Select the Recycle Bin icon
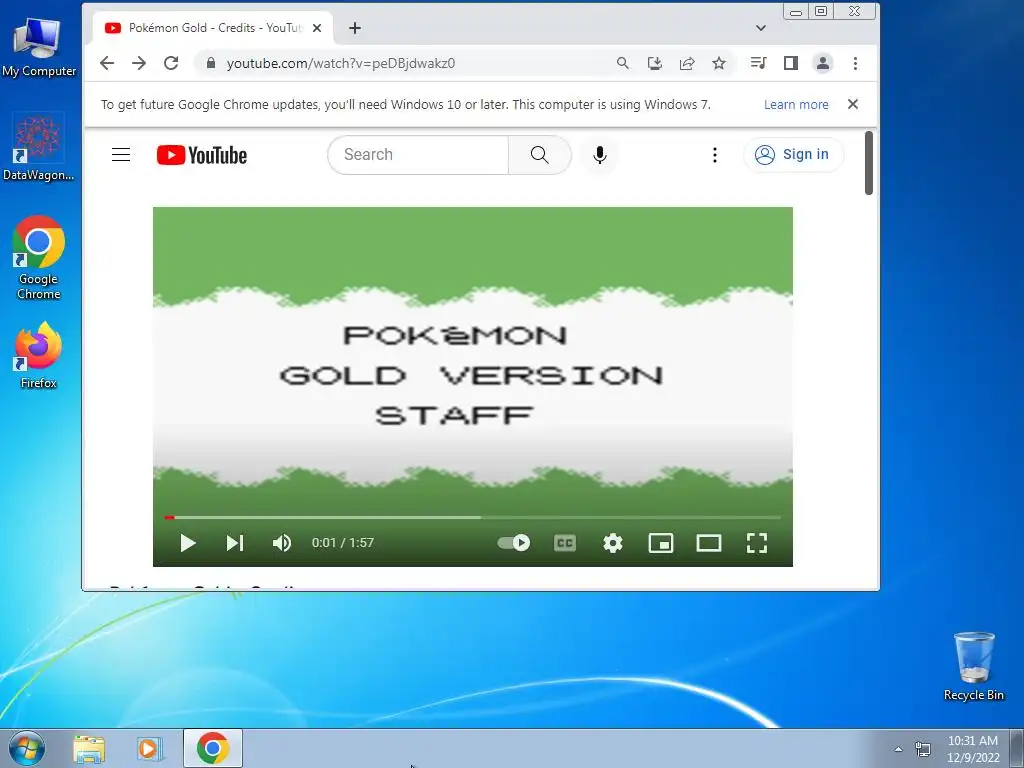Viewport: 1024px width, 768px height. pyautogui.click(x=974, y=667)
